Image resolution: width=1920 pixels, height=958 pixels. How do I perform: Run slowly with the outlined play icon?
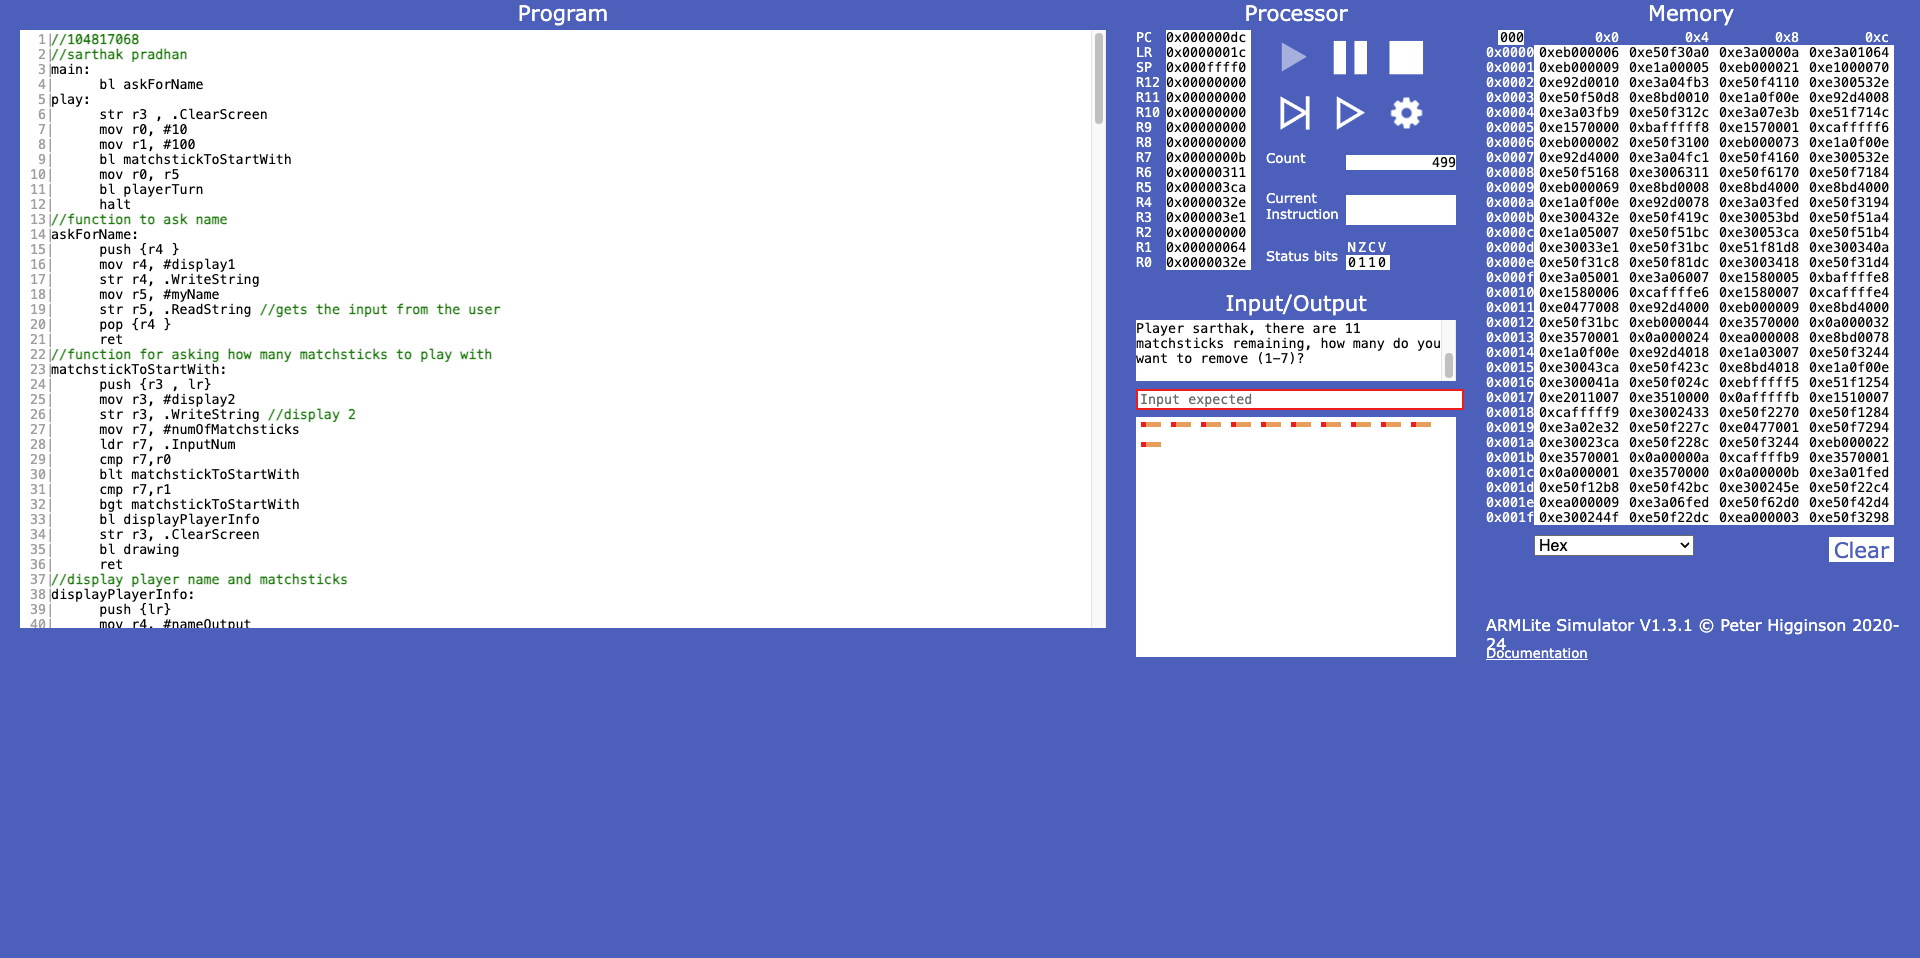click(1350, 113)
